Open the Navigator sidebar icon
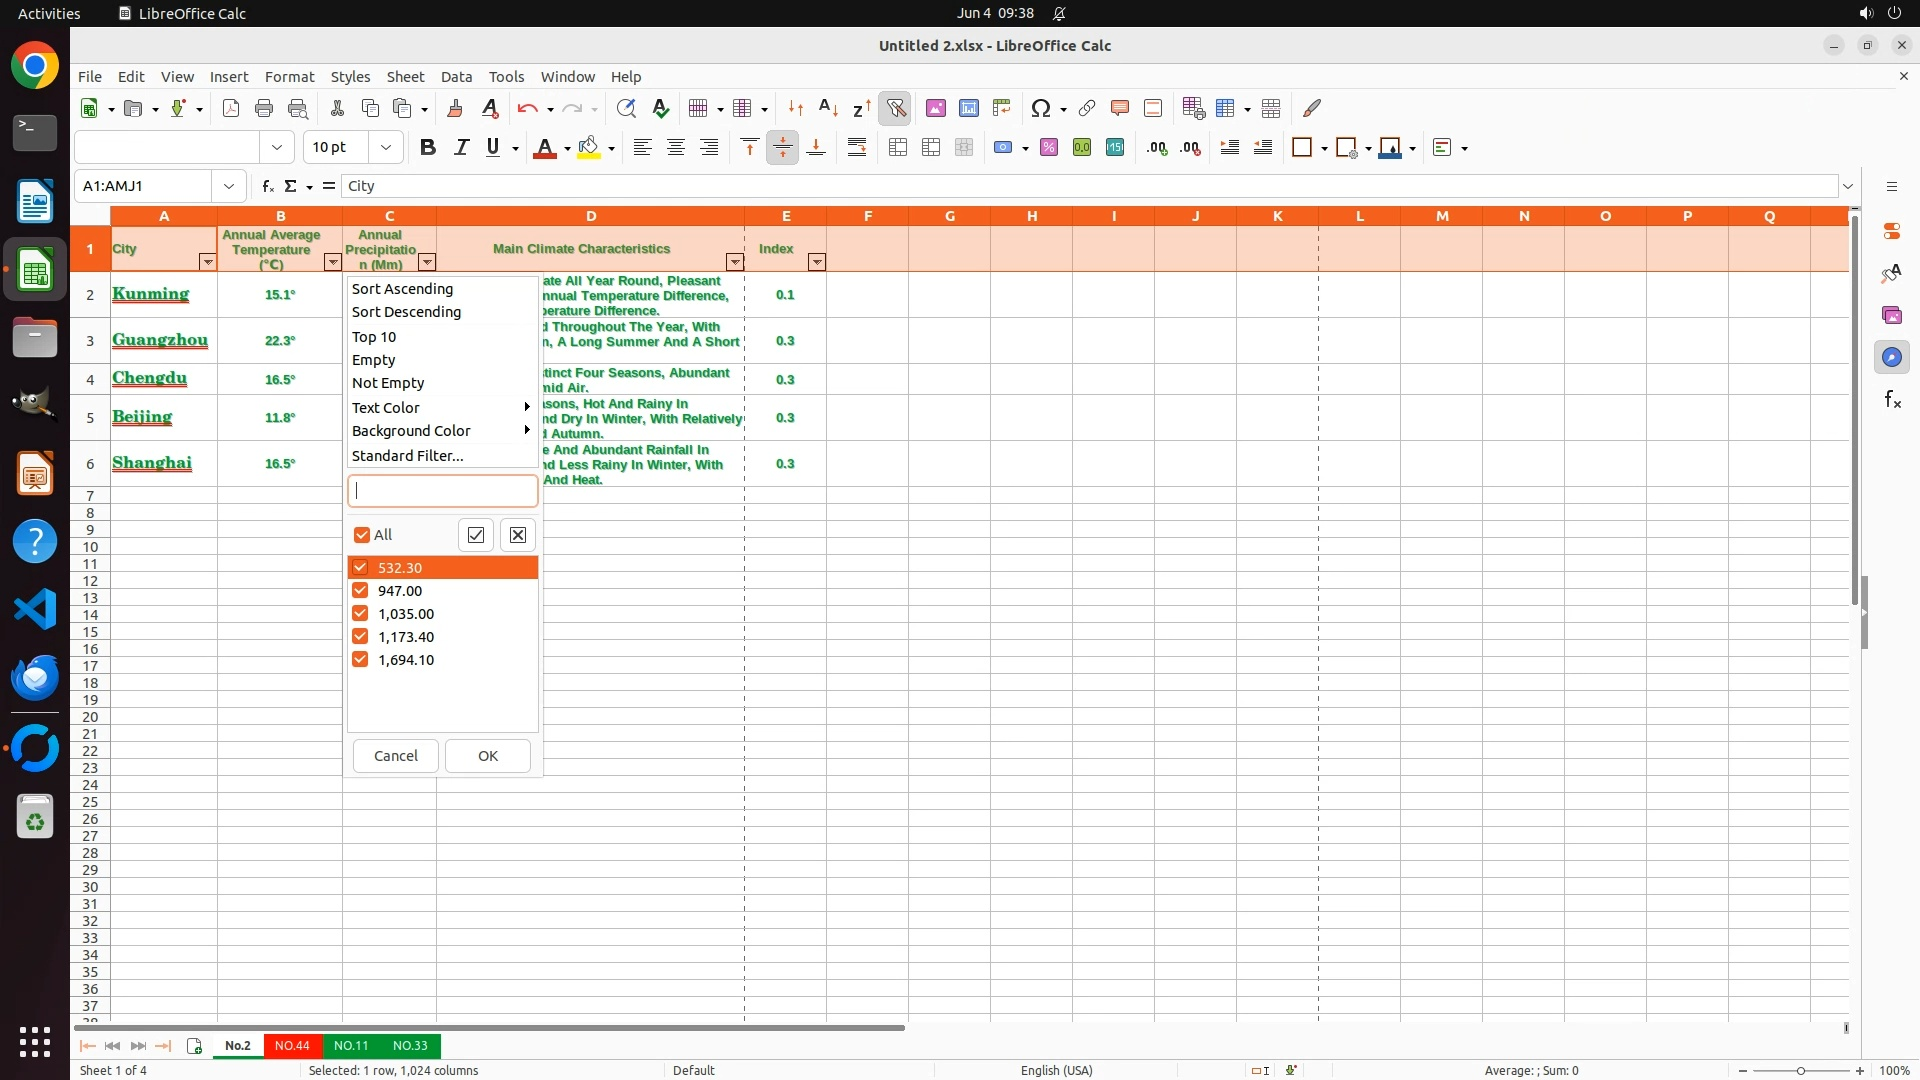This screenshot has height=1080, width=1920. pyautogui.click(x=1891, y=357)
